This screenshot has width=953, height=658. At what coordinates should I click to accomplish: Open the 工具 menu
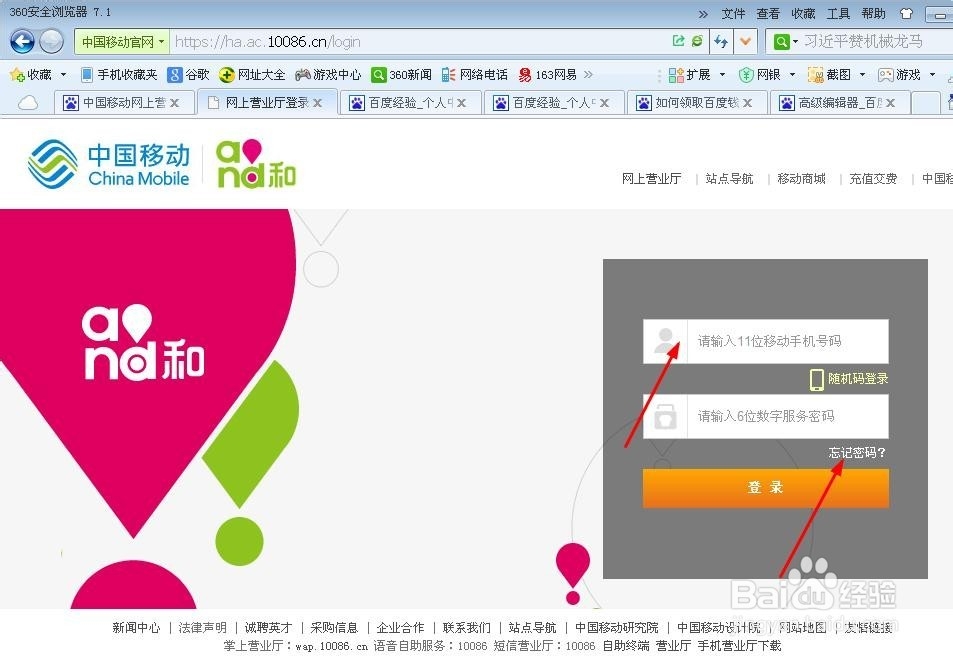pos(838,13)
